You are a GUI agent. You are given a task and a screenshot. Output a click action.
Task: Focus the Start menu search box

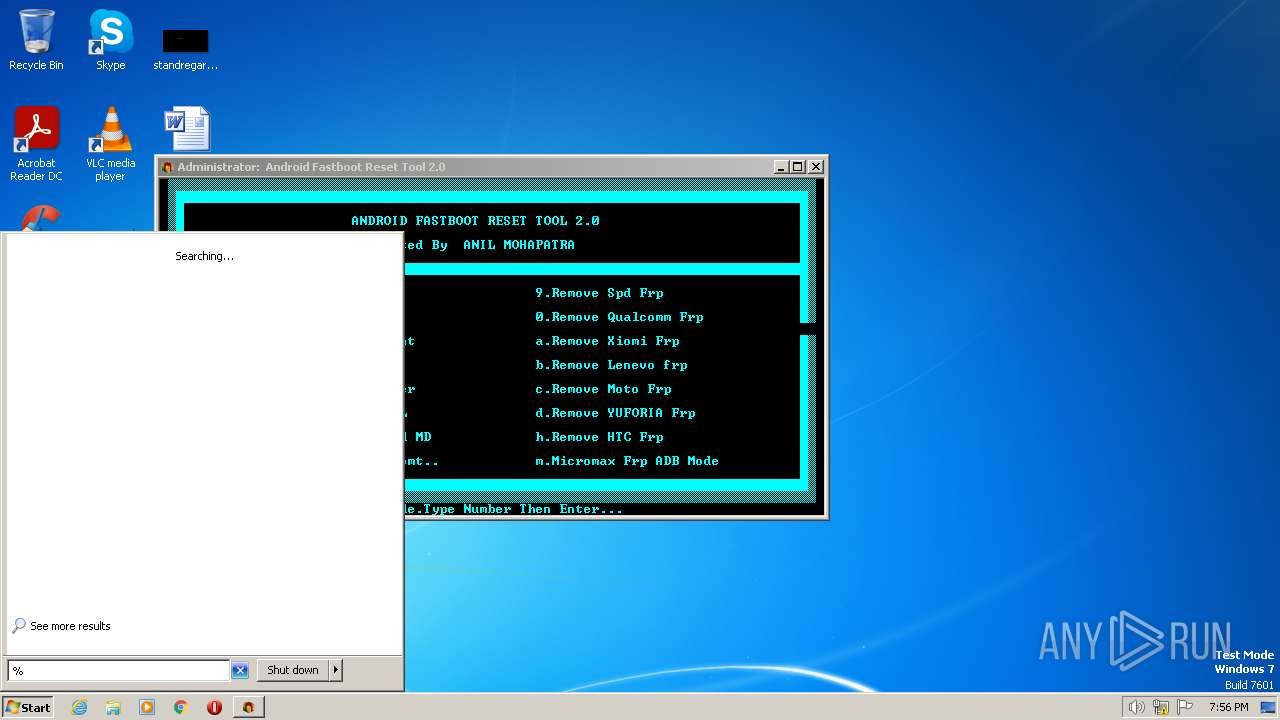tap(118, 670)
